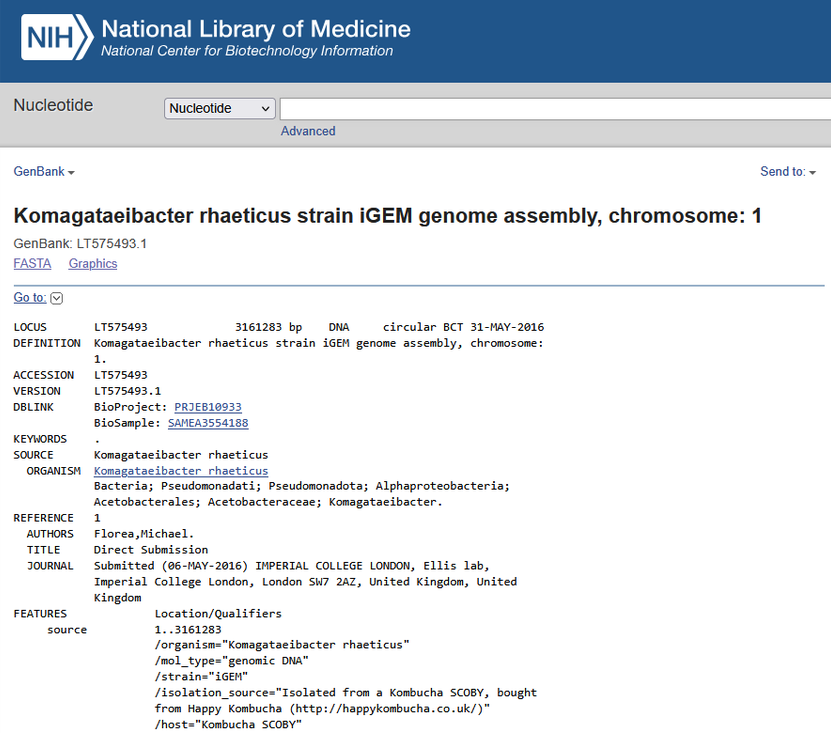
Task: Click the /host="Kombucha SCOBY" qualifier
Action: point(228,725)
